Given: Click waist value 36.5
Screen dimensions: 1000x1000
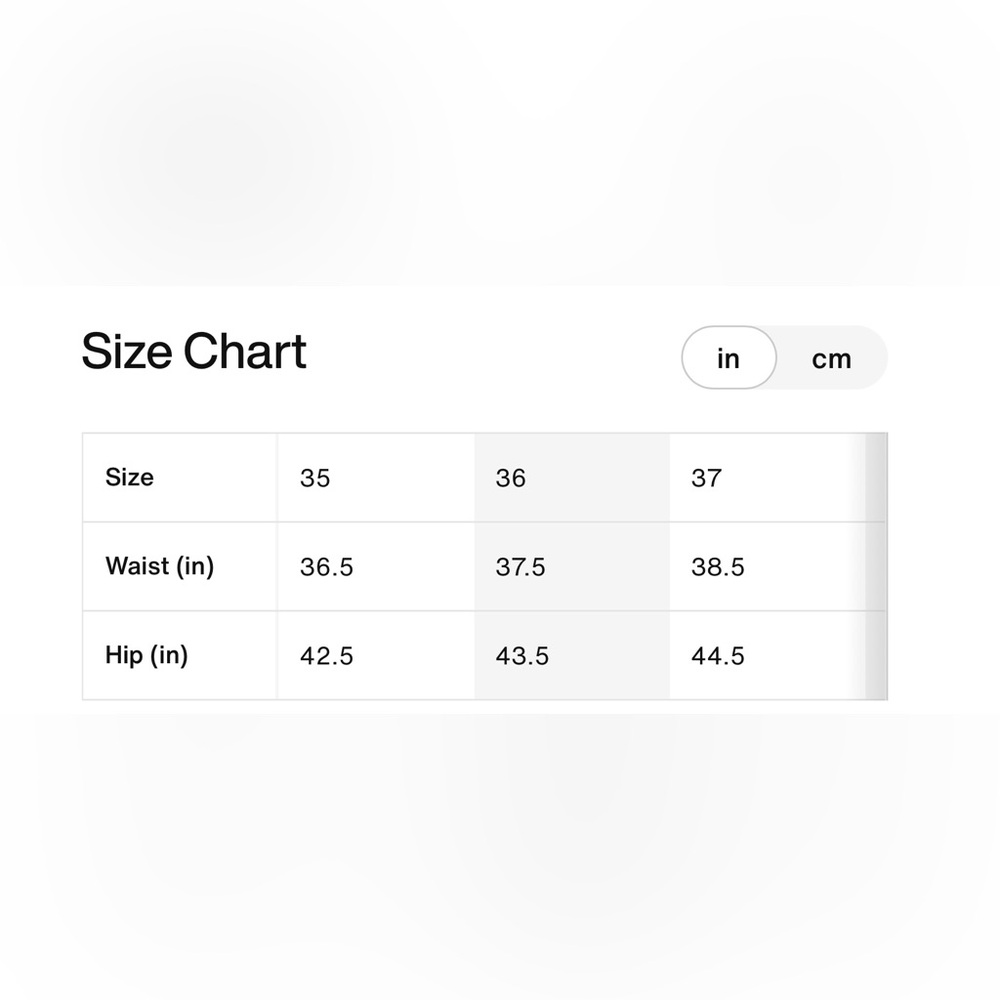Looking at the screenshot, I should tap(327, 567).
